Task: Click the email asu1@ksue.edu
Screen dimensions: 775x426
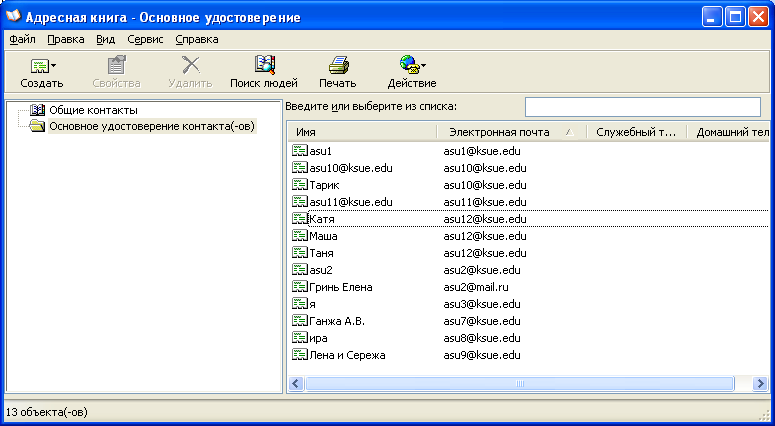Action: click(x=482, y=151)
